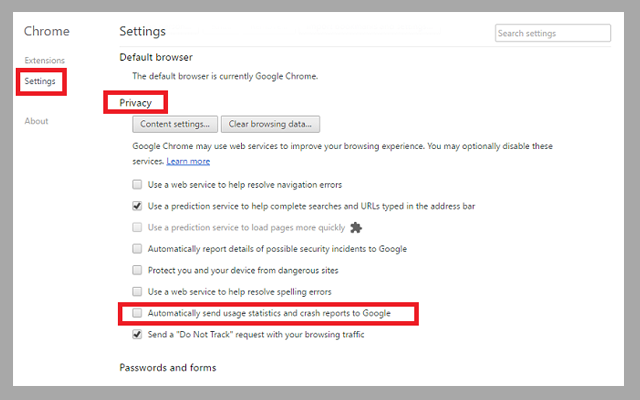The height and width of the screenshot is (400, 640).
Task: Open the Content settings dialog
Action: click(175, 125)
